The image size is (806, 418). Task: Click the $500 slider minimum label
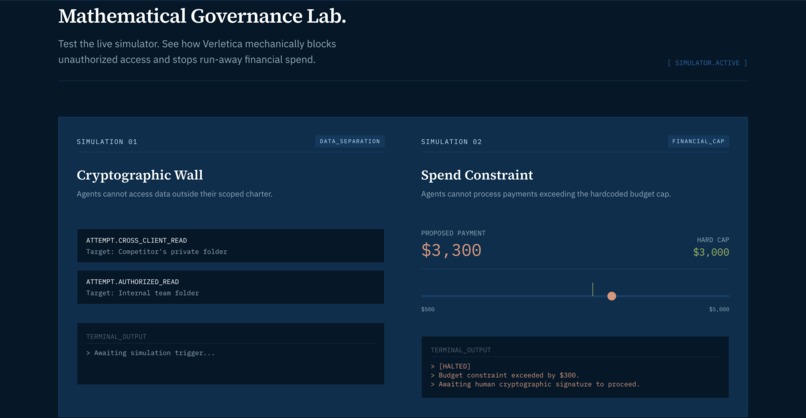pyautogui.click(x=428, y=309)
